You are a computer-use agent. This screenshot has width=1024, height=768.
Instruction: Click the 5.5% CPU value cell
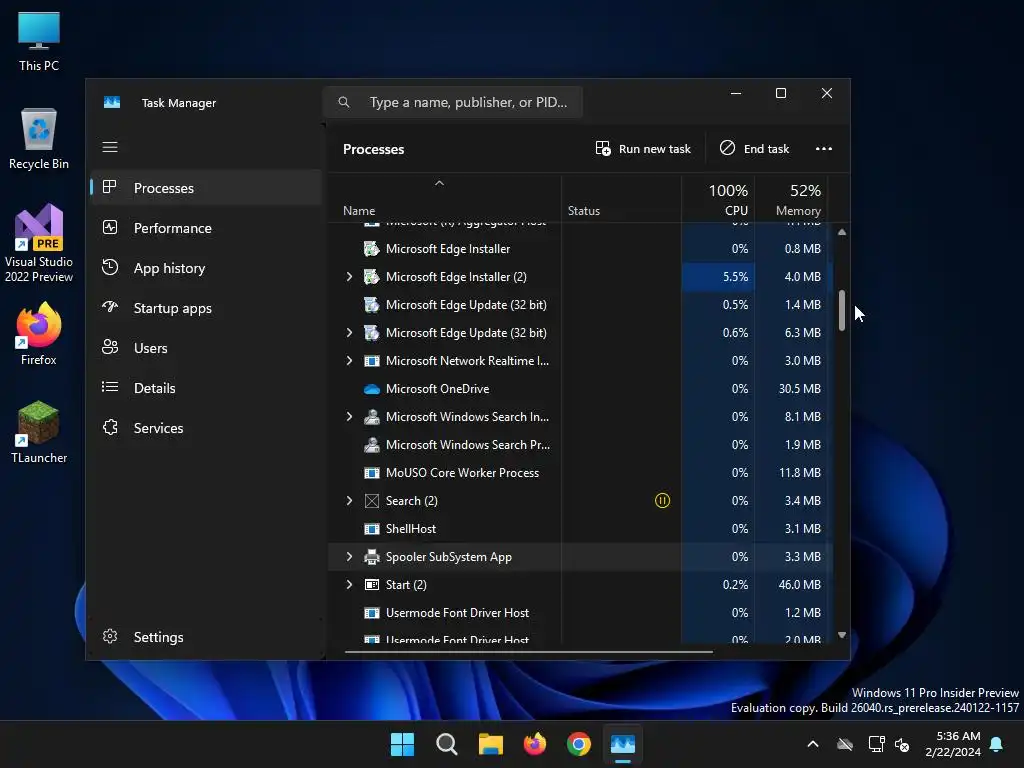tap(718, 277)
